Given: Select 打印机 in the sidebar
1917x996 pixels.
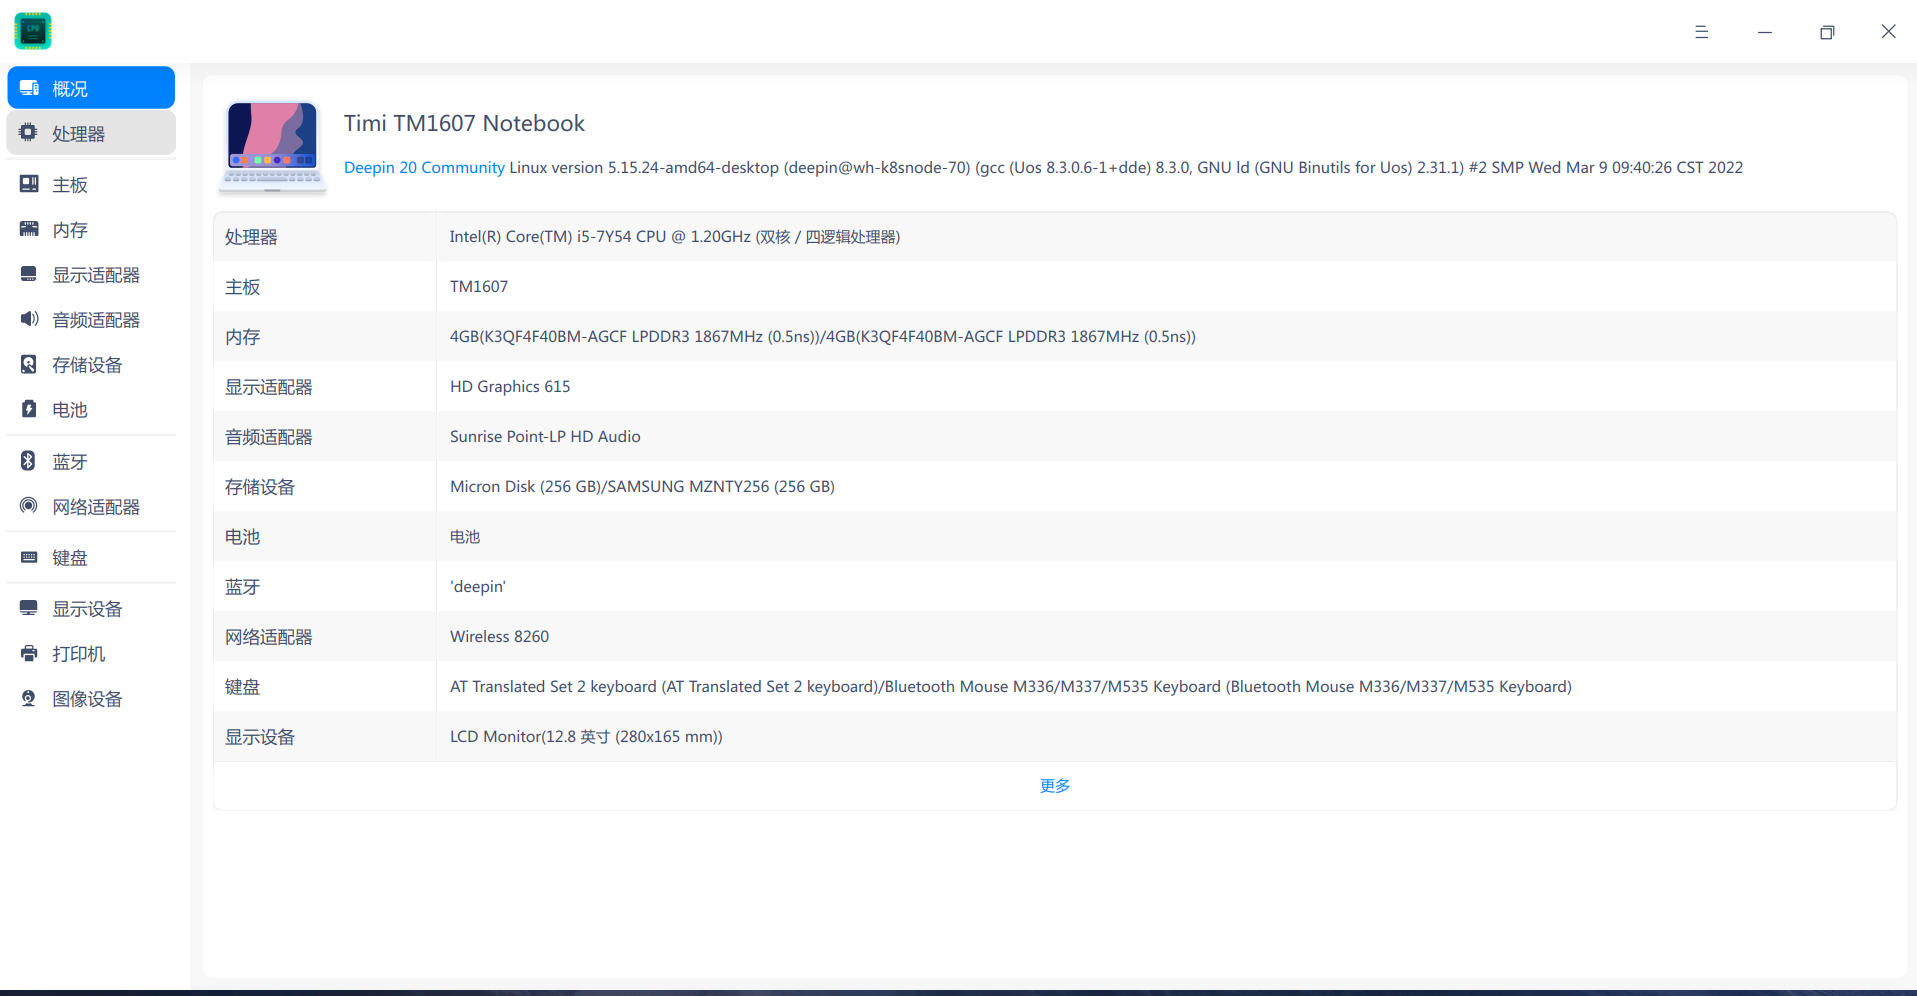Looking at the screenshot, I should tap(91, 653).
